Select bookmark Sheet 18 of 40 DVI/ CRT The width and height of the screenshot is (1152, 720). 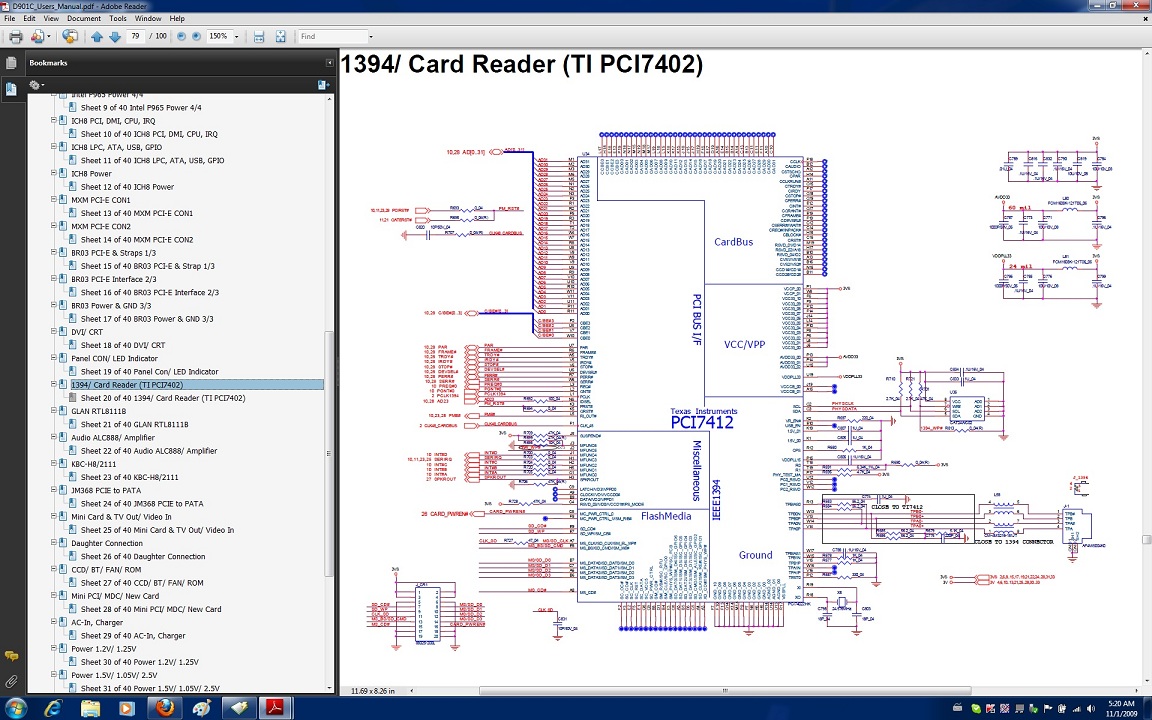[123, 345]
